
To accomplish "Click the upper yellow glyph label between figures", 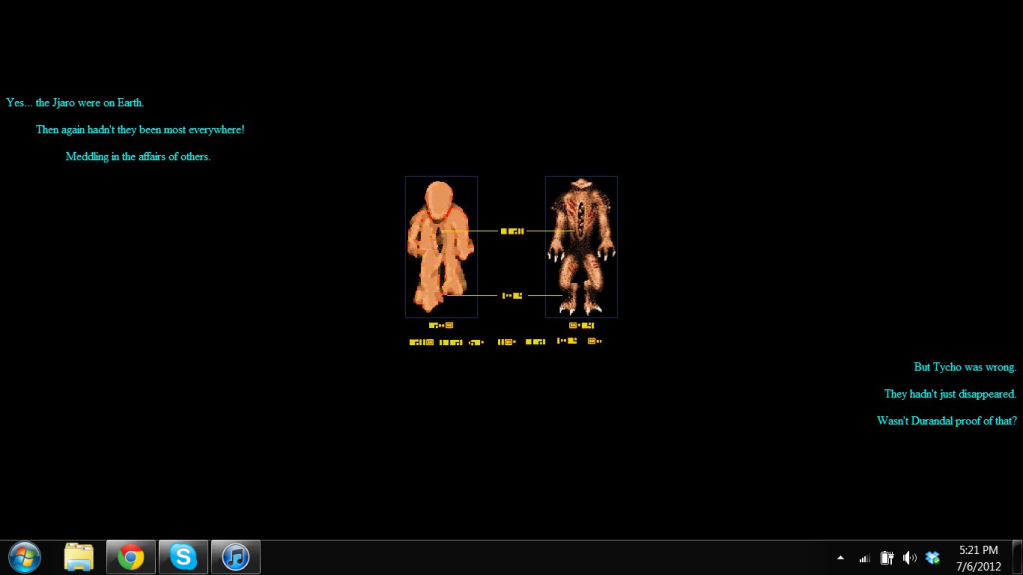I will 512,231.
